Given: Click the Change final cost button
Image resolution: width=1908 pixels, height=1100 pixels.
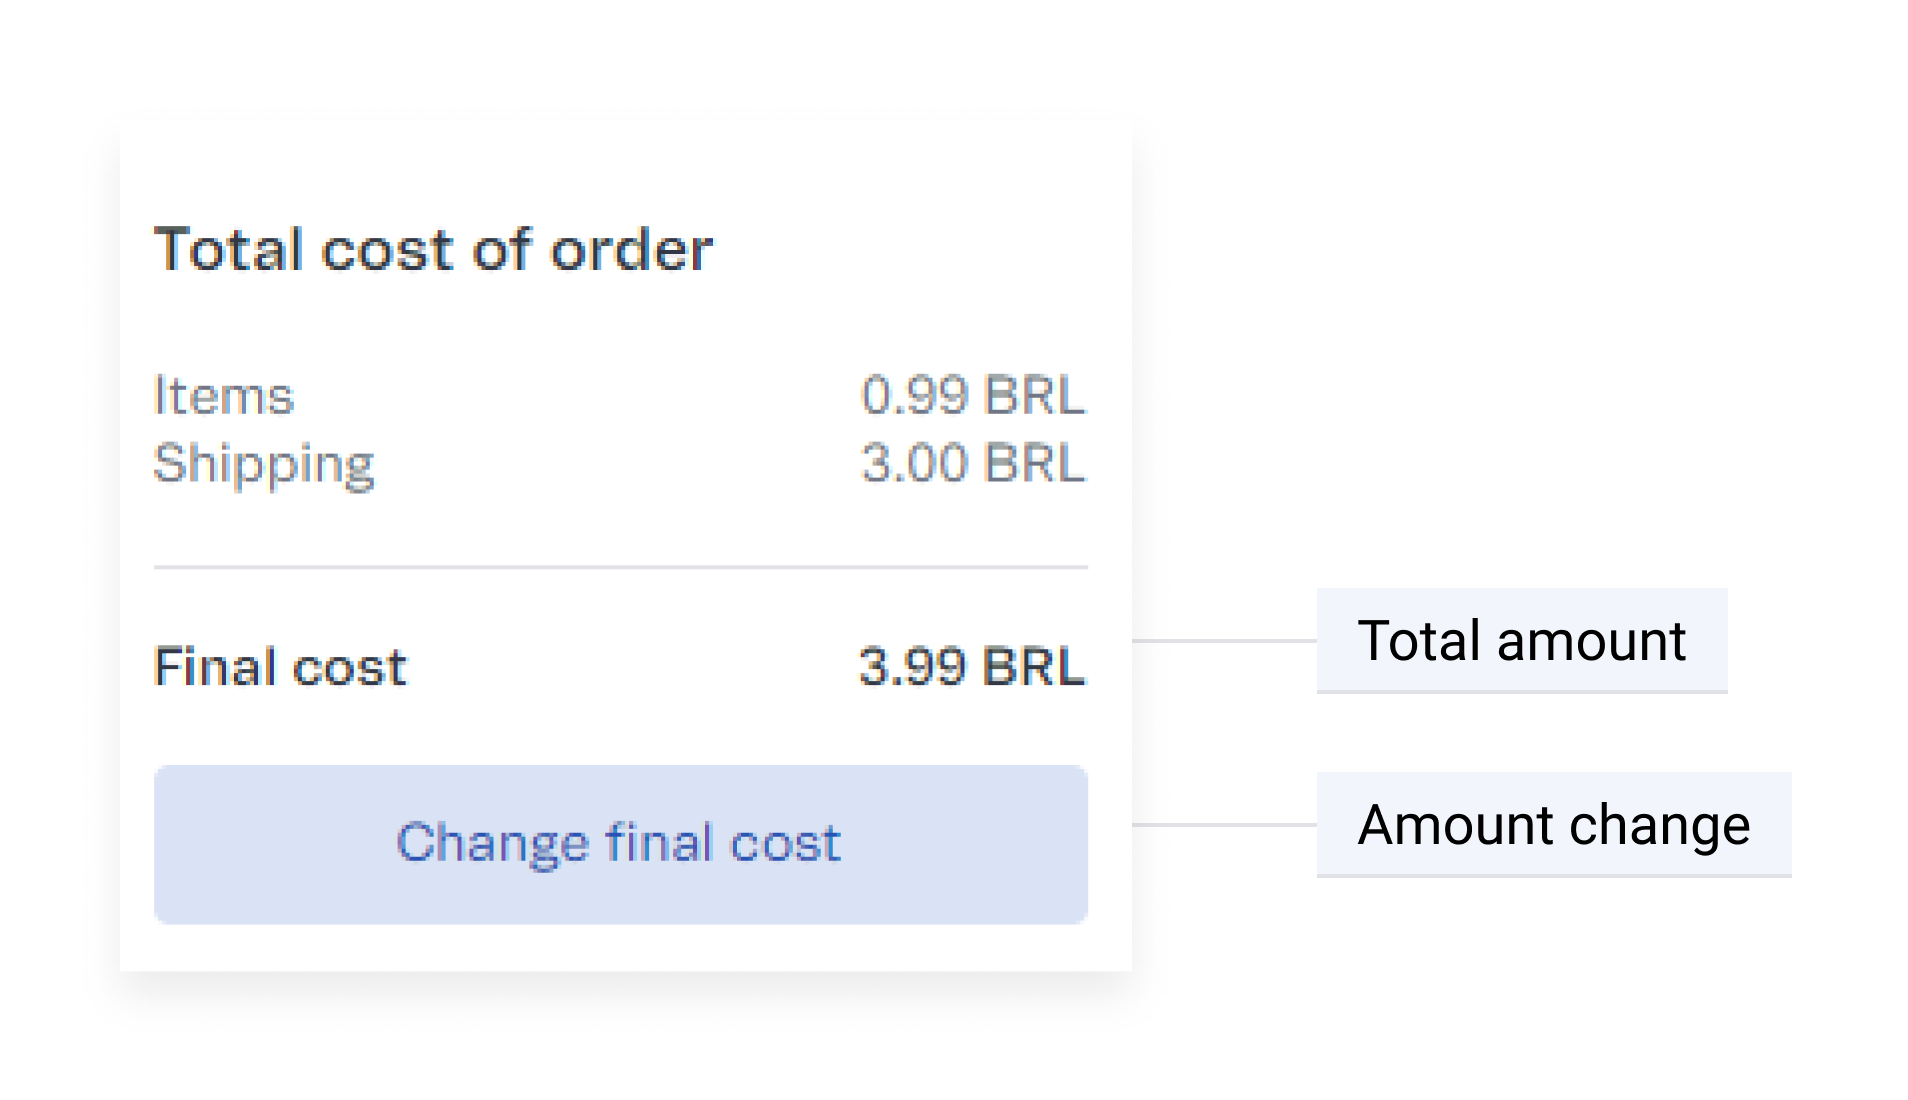Looking at the screenshot, I should 620,843.
